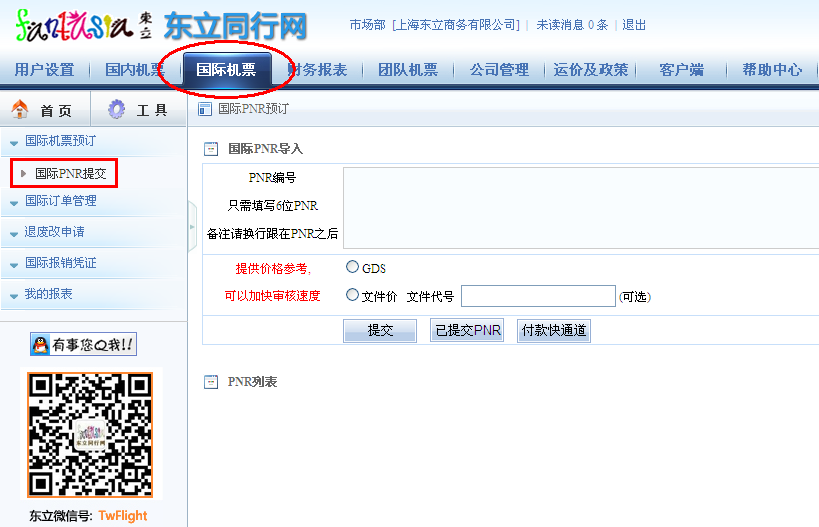Collapse the left sidebar using the splitter handle
Viewport: 819px width, 527px height.
[x=192, y=227]
